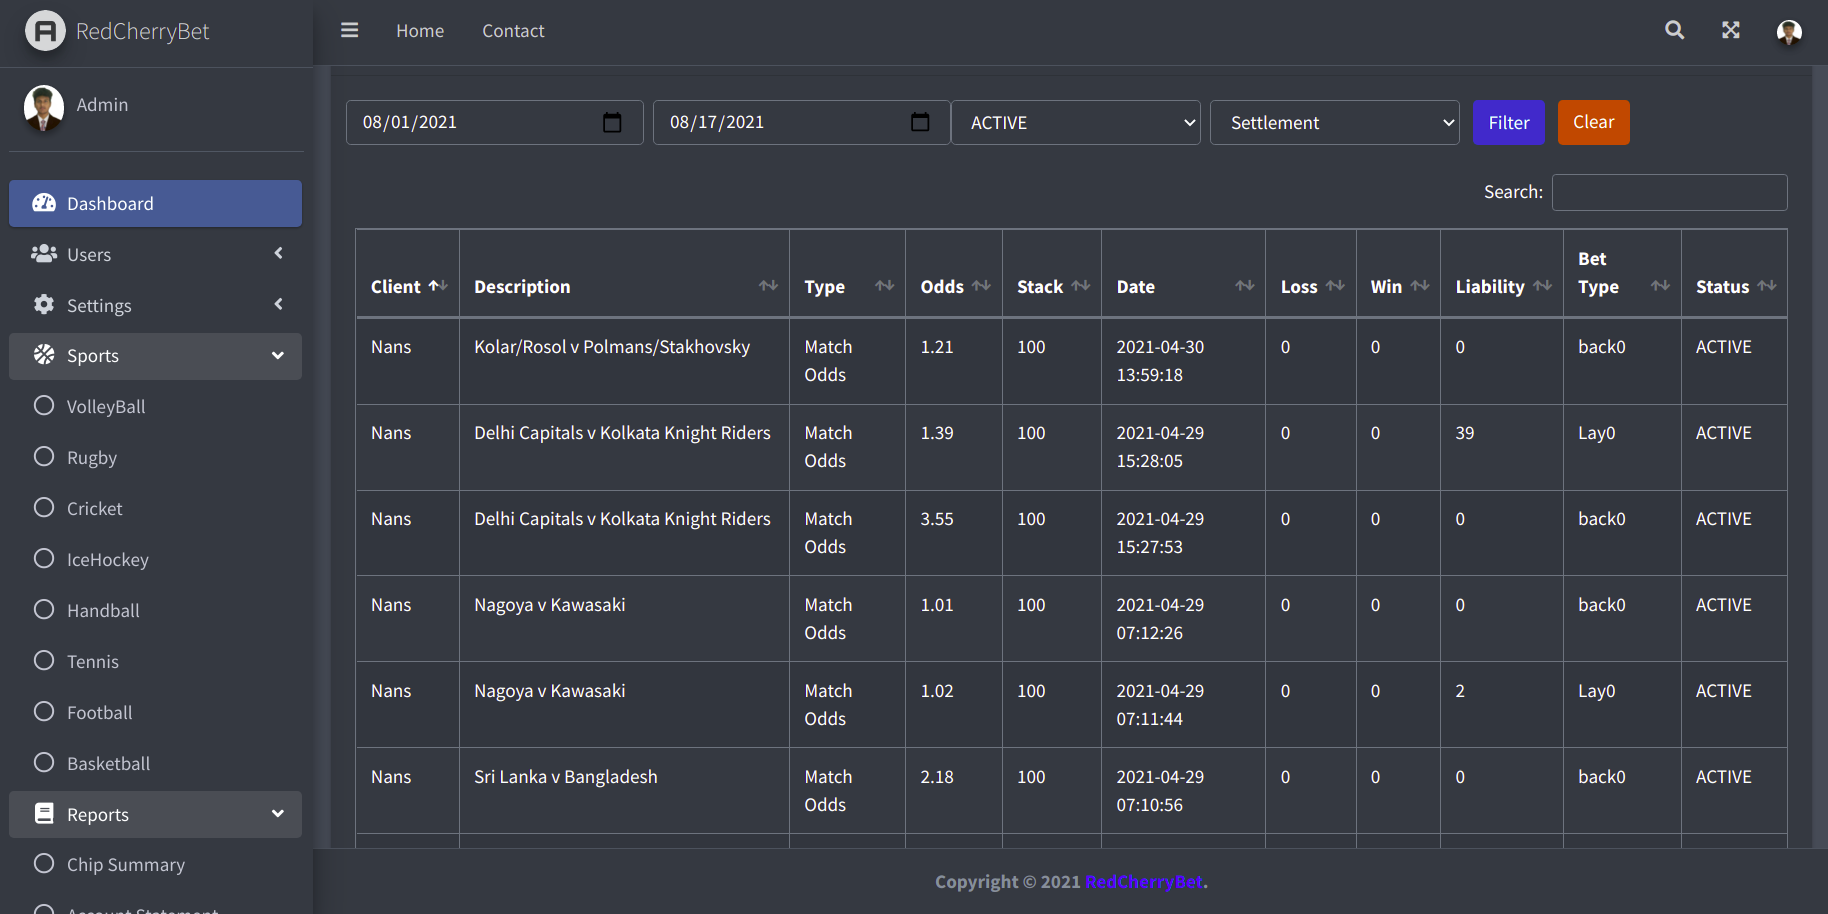Open the user avatar in top bar

tap(1789, 31)
